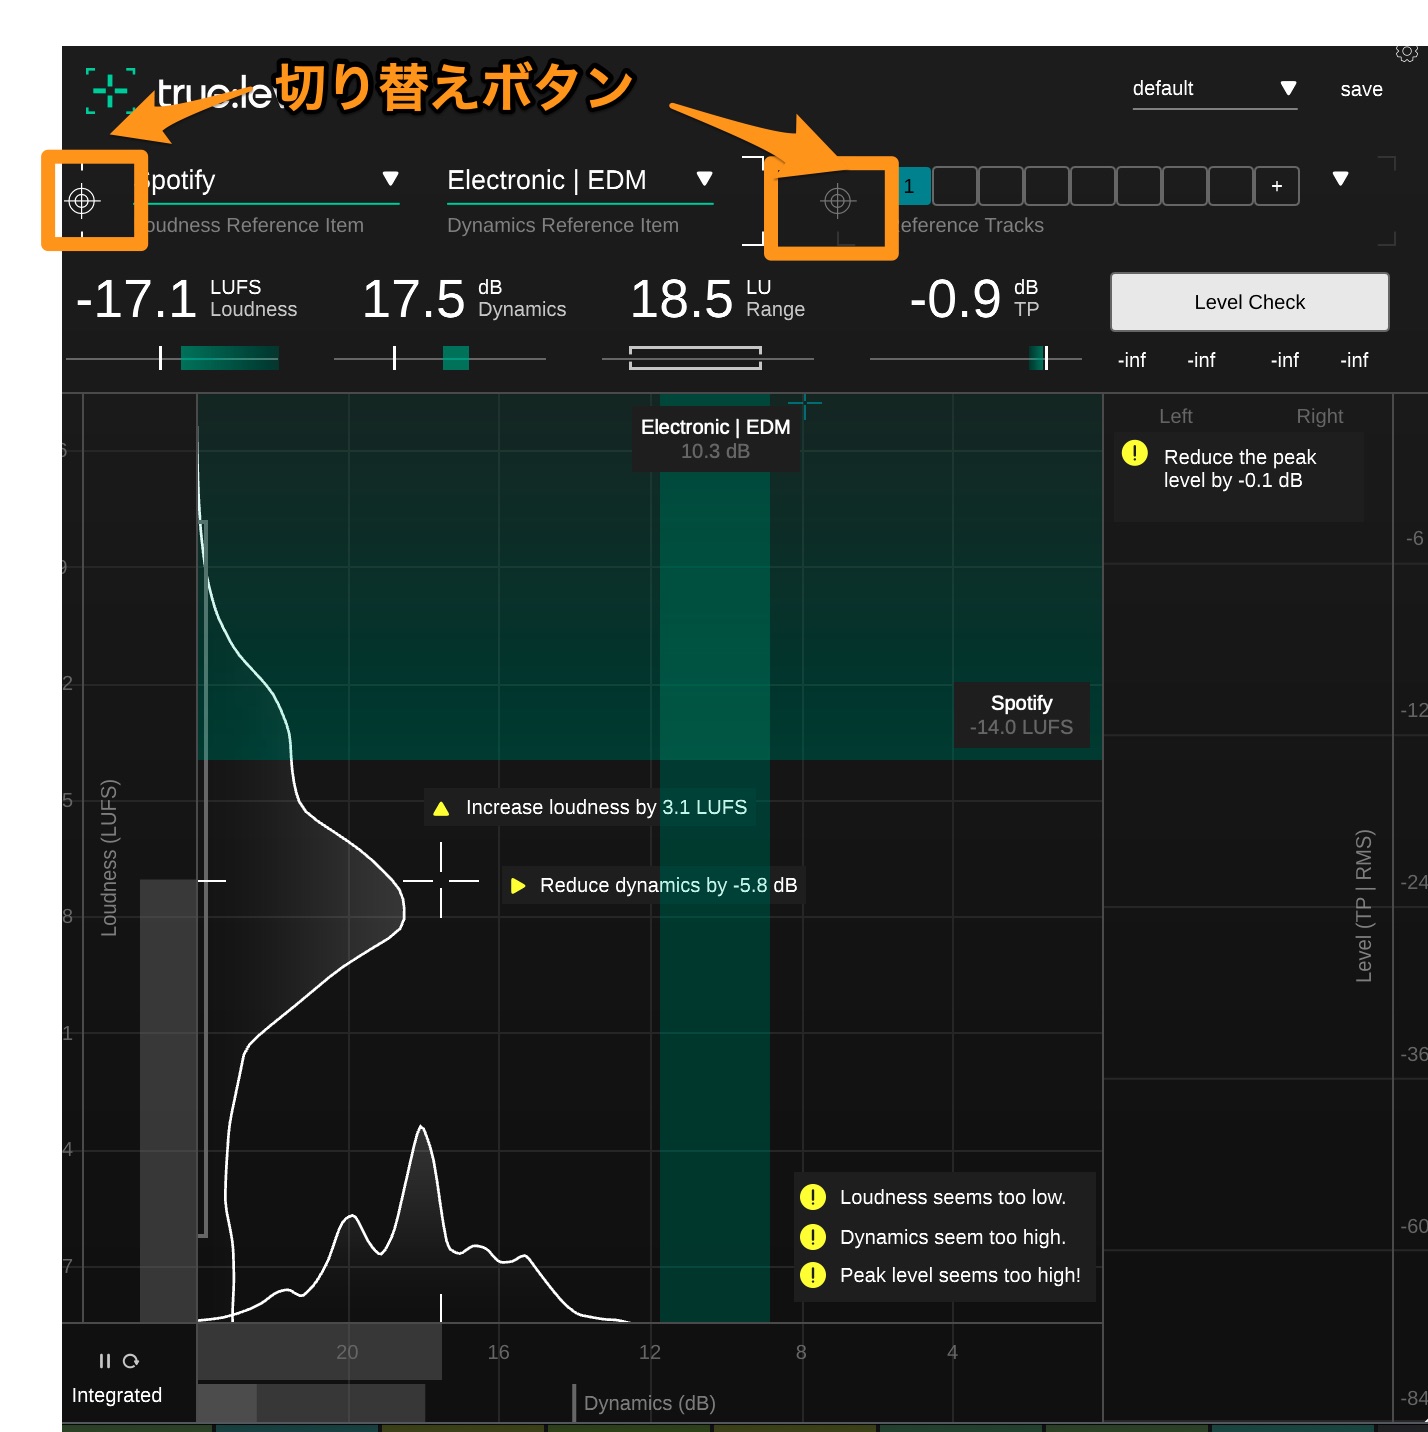Click the loudness reference target icon

pyautogui.click(x=82, y=201)
